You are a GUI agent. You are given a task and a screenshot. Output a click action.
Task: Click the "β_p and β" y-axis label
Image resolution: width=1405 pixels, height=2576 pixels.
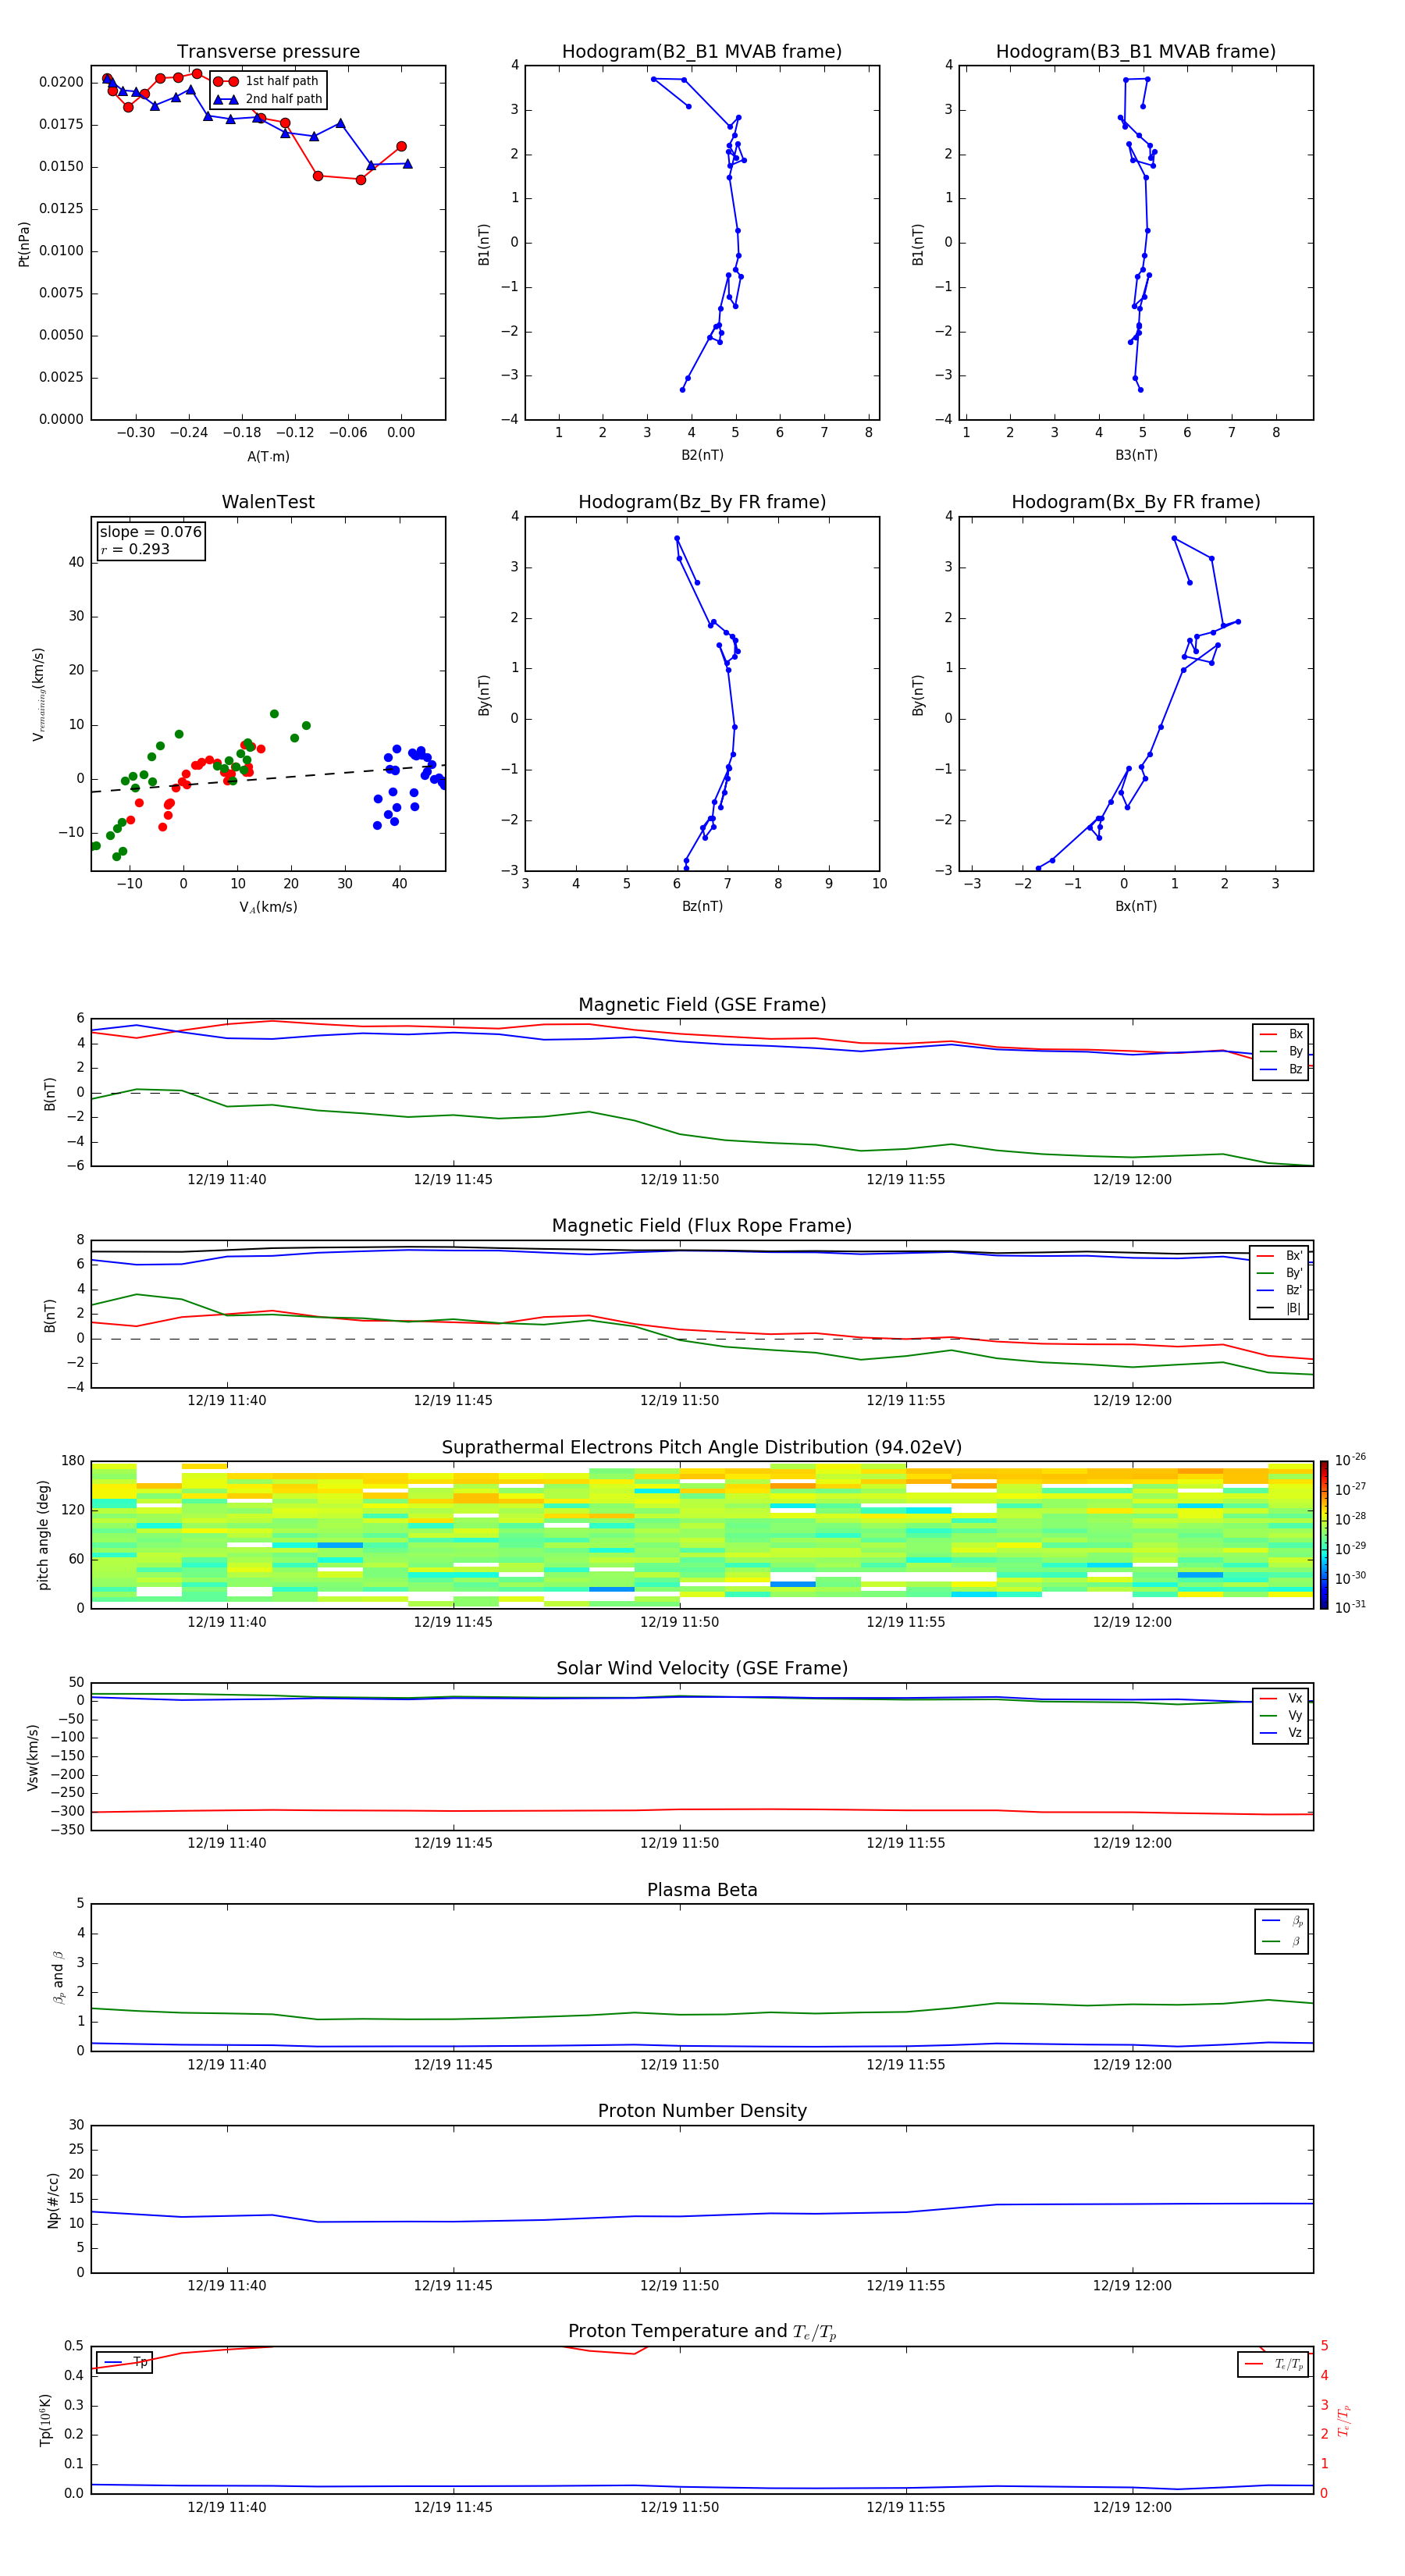click(58, 1977)
